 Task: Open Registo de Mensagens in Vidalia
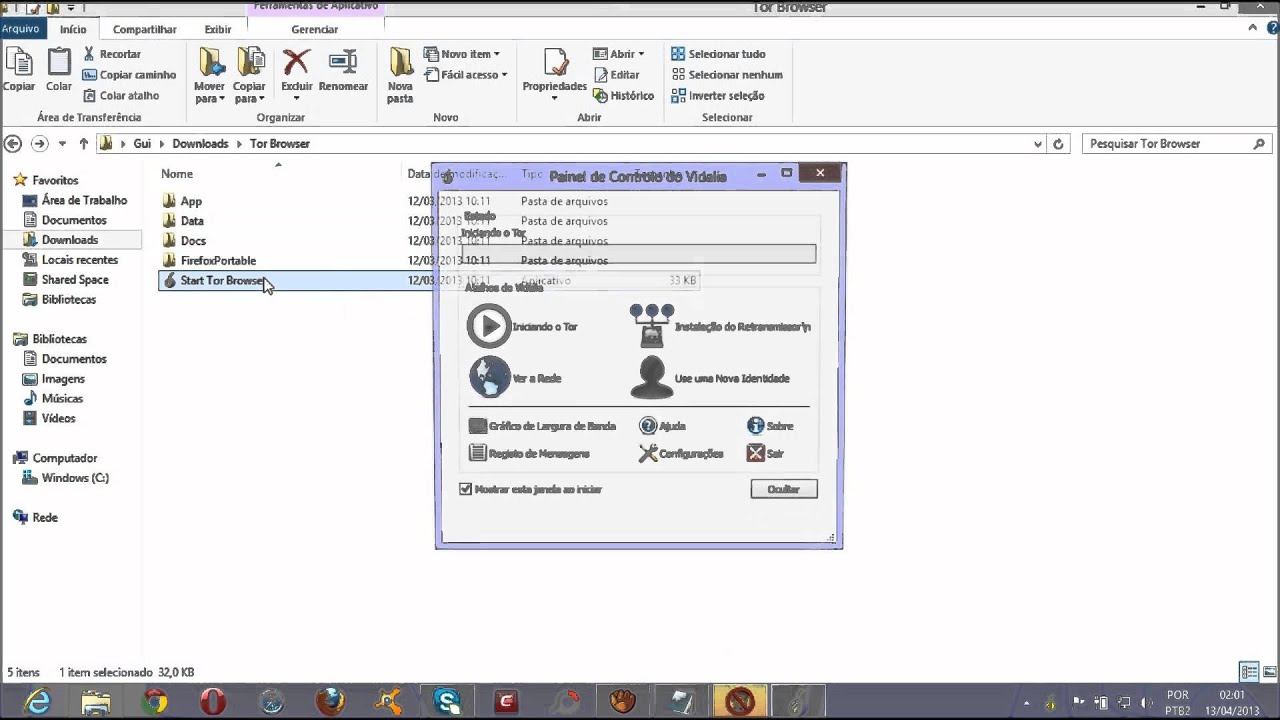(x=529, y=454)
